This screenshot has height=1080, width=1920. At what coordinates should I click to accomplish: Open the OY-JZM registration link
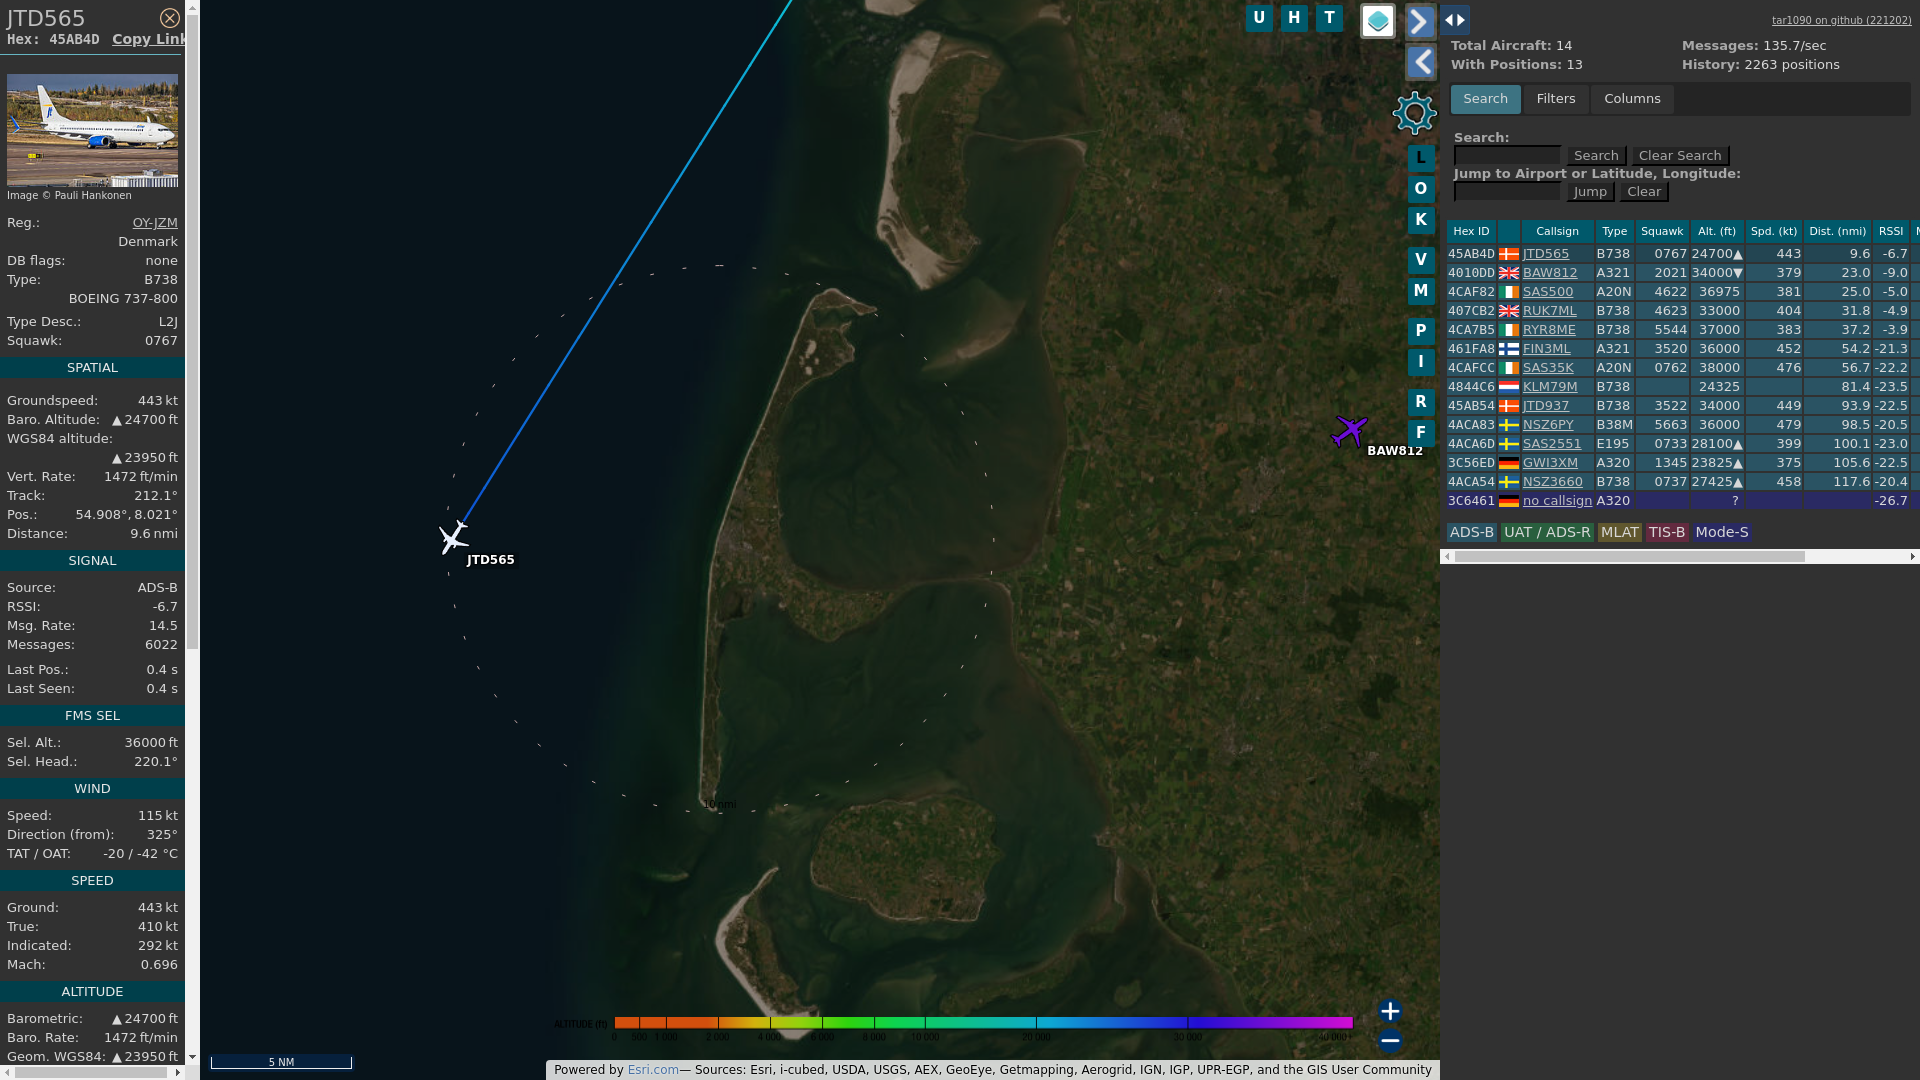coord(155,223)
